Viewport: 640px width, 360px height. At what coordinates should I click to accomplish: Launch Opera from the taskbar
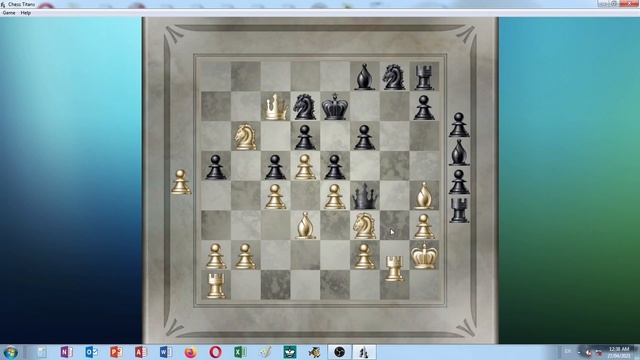pos(216,352)
